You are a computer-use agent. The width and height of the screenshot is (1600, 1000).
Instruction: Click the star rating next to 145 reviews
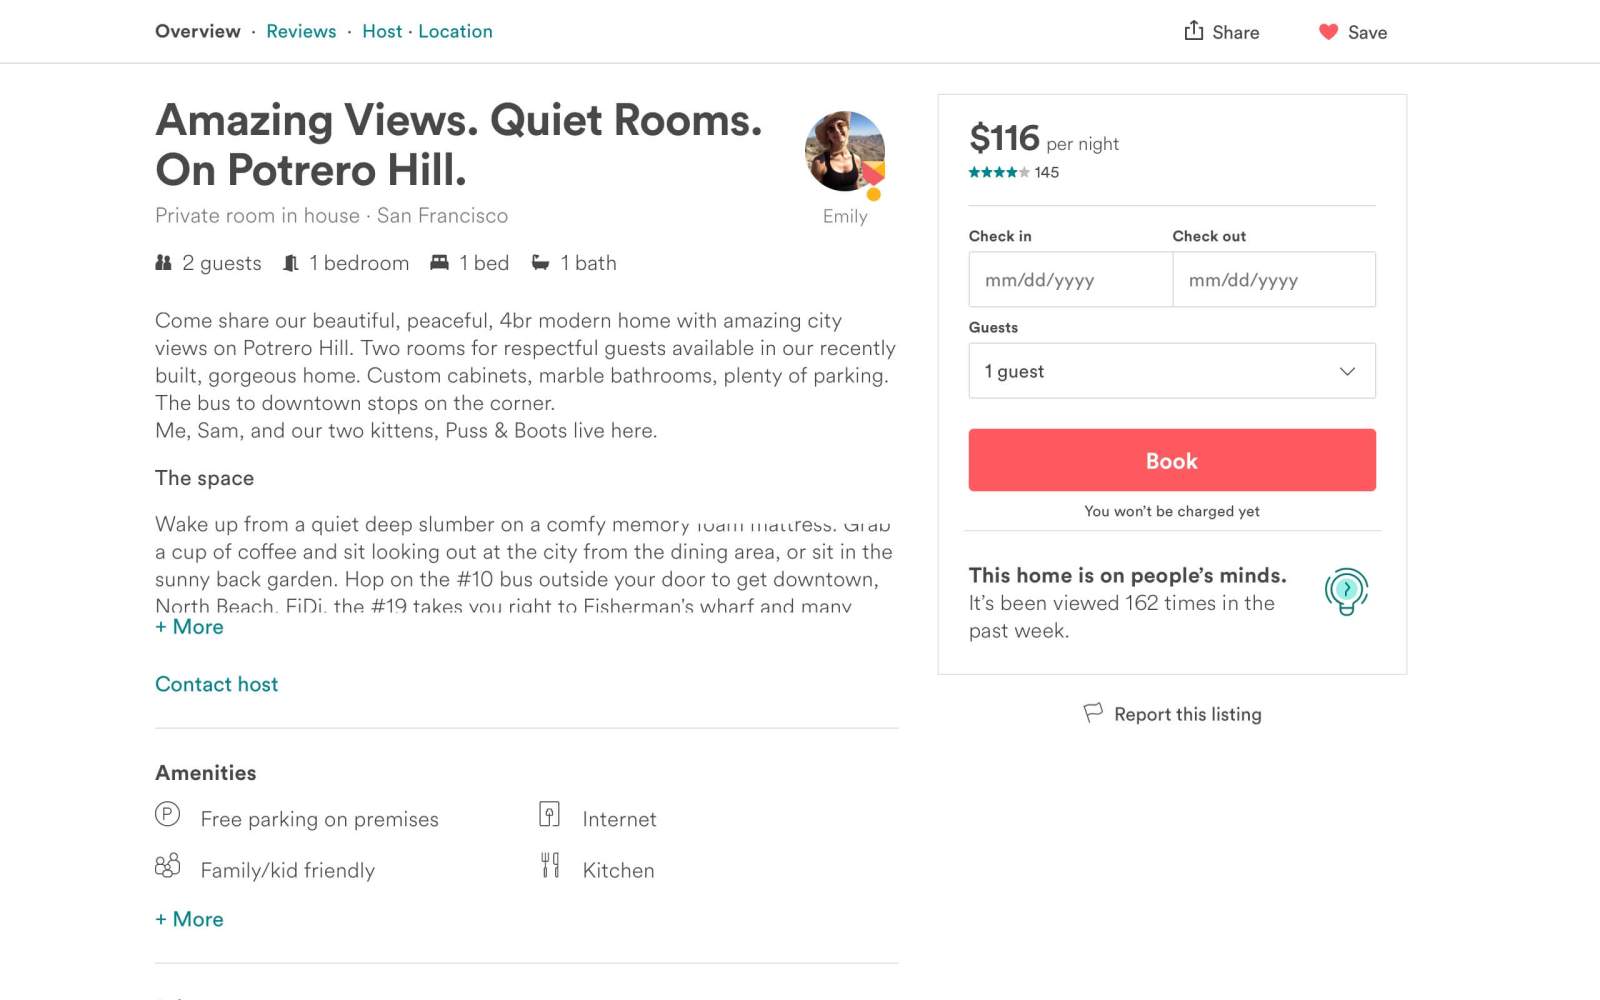(x=996, y=172)
